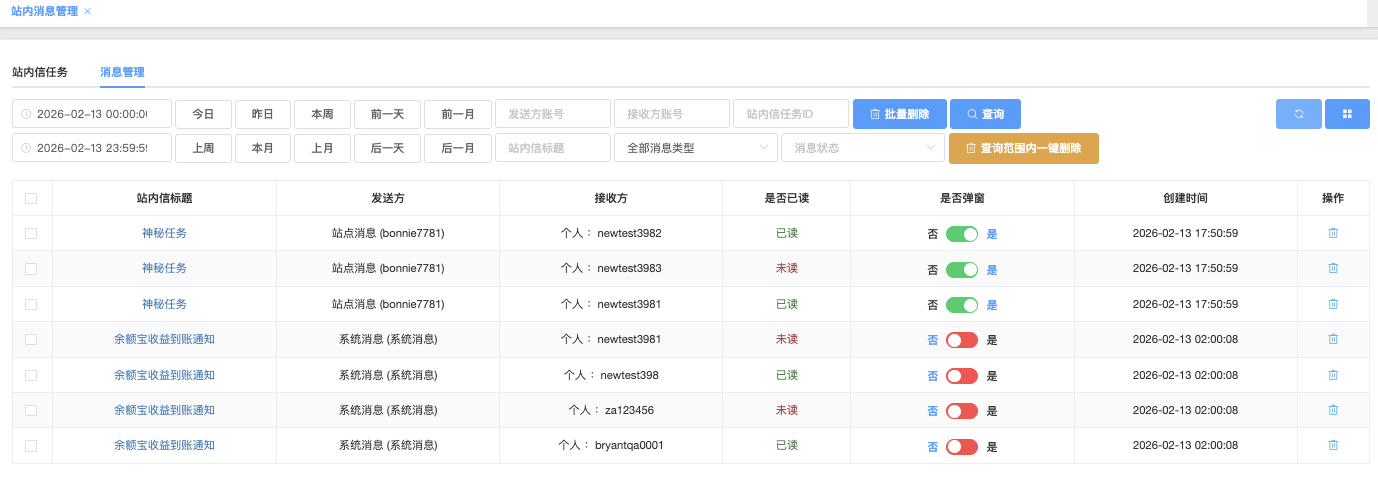Screen dimensions: 1378x477
Task: Open the grid column settings button
Action: (1347, 114)
